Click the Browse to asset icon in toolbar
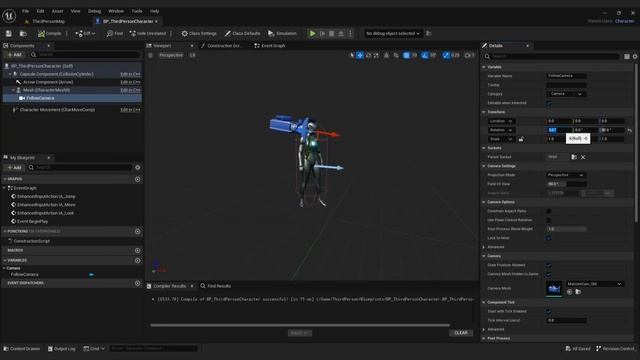 point(23,33)
